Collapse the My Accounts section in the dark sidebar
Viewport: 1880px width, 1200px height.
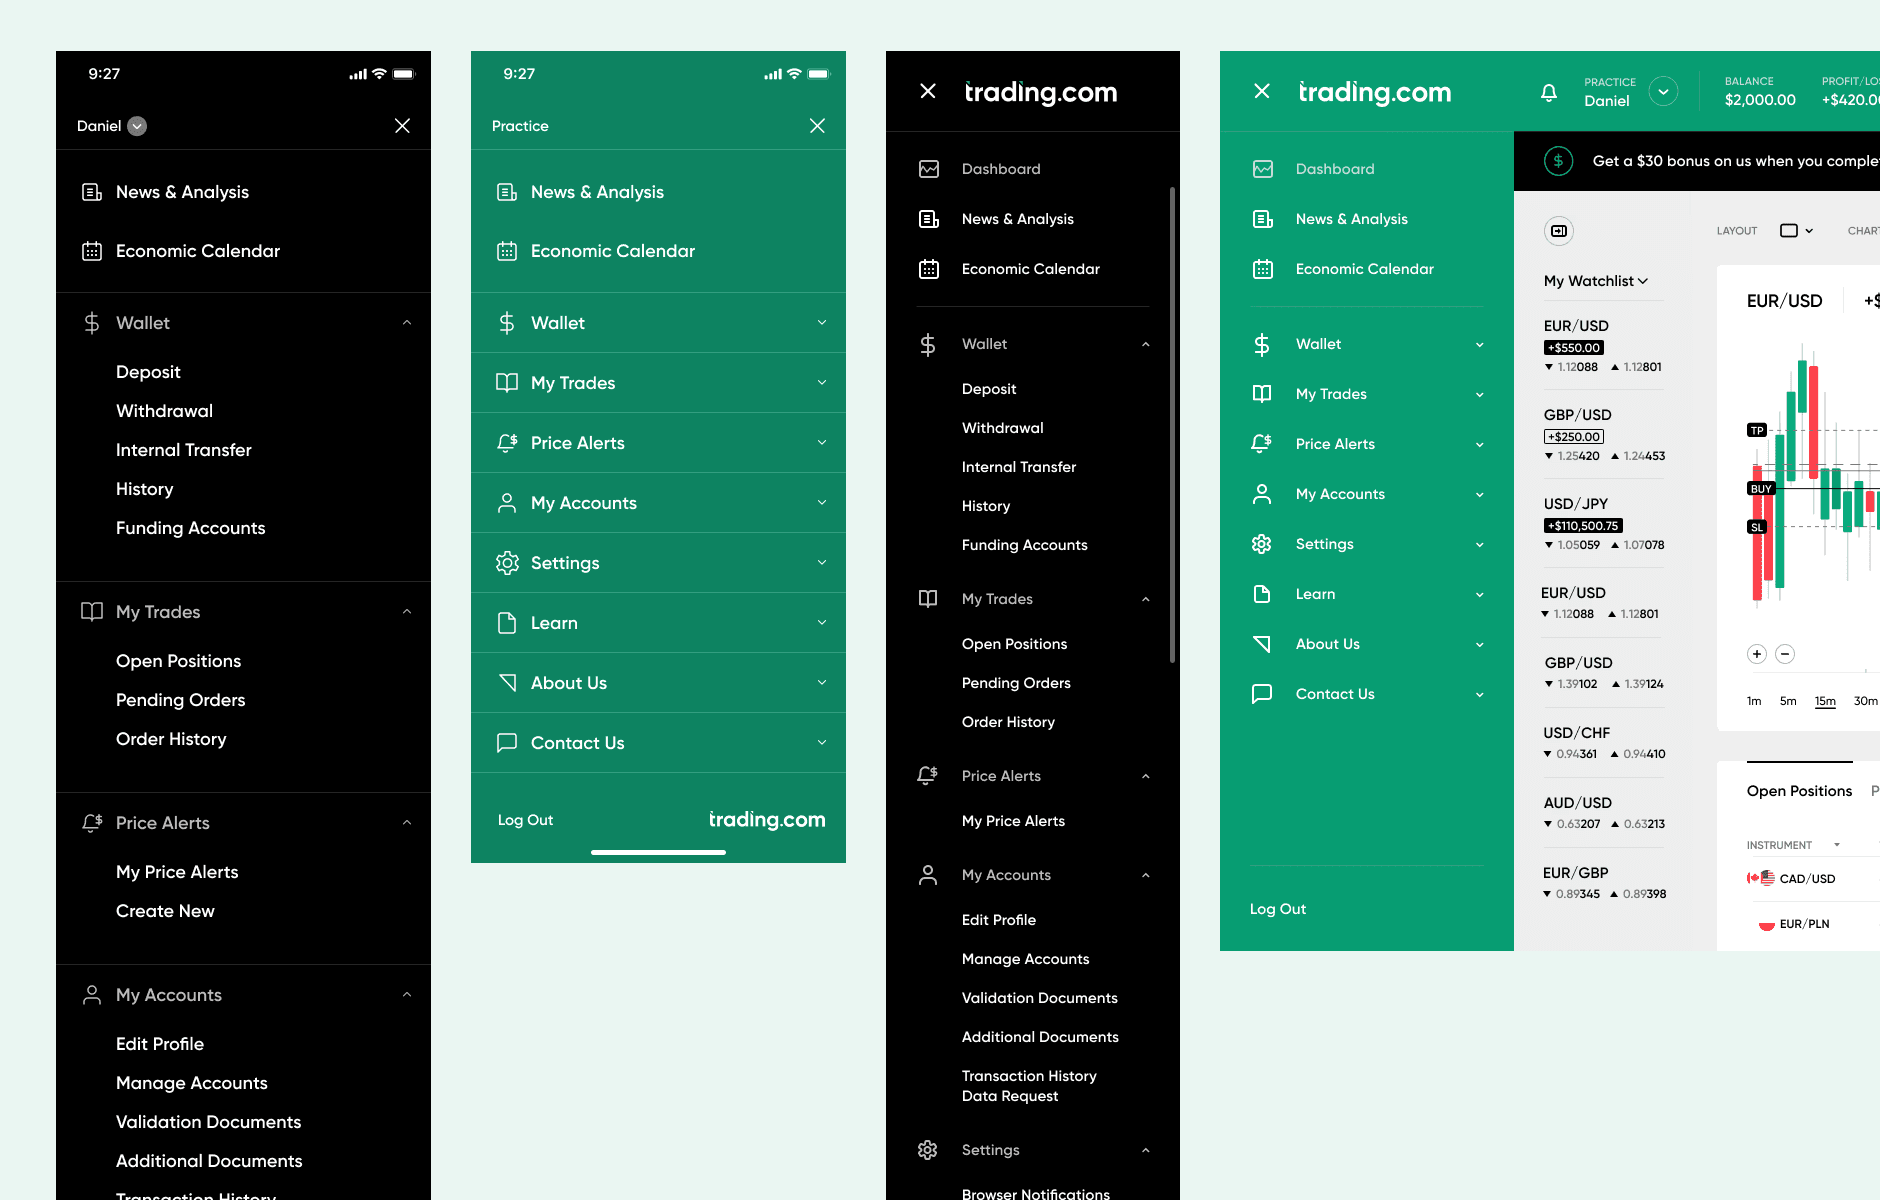(x=1146, y=874)
